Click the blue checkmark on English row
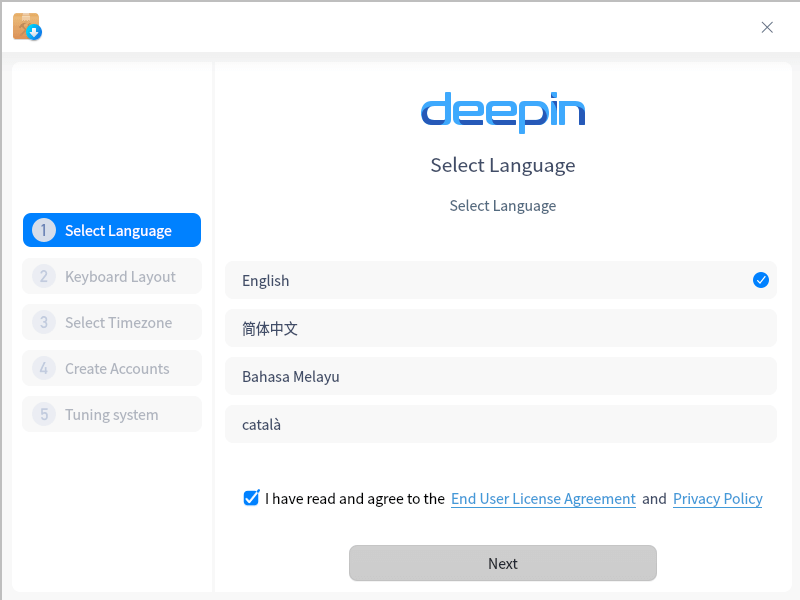The image size is (800, 600). [x=760, y=280]
